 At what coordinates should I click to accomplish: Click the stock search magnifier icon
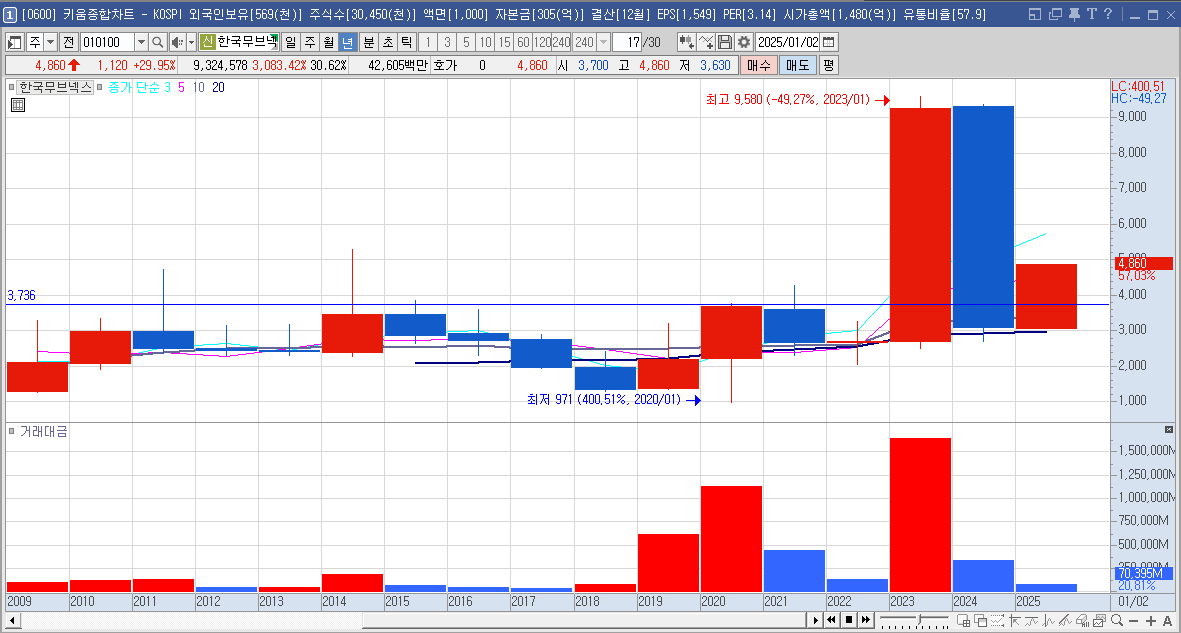tap(157, 42)
